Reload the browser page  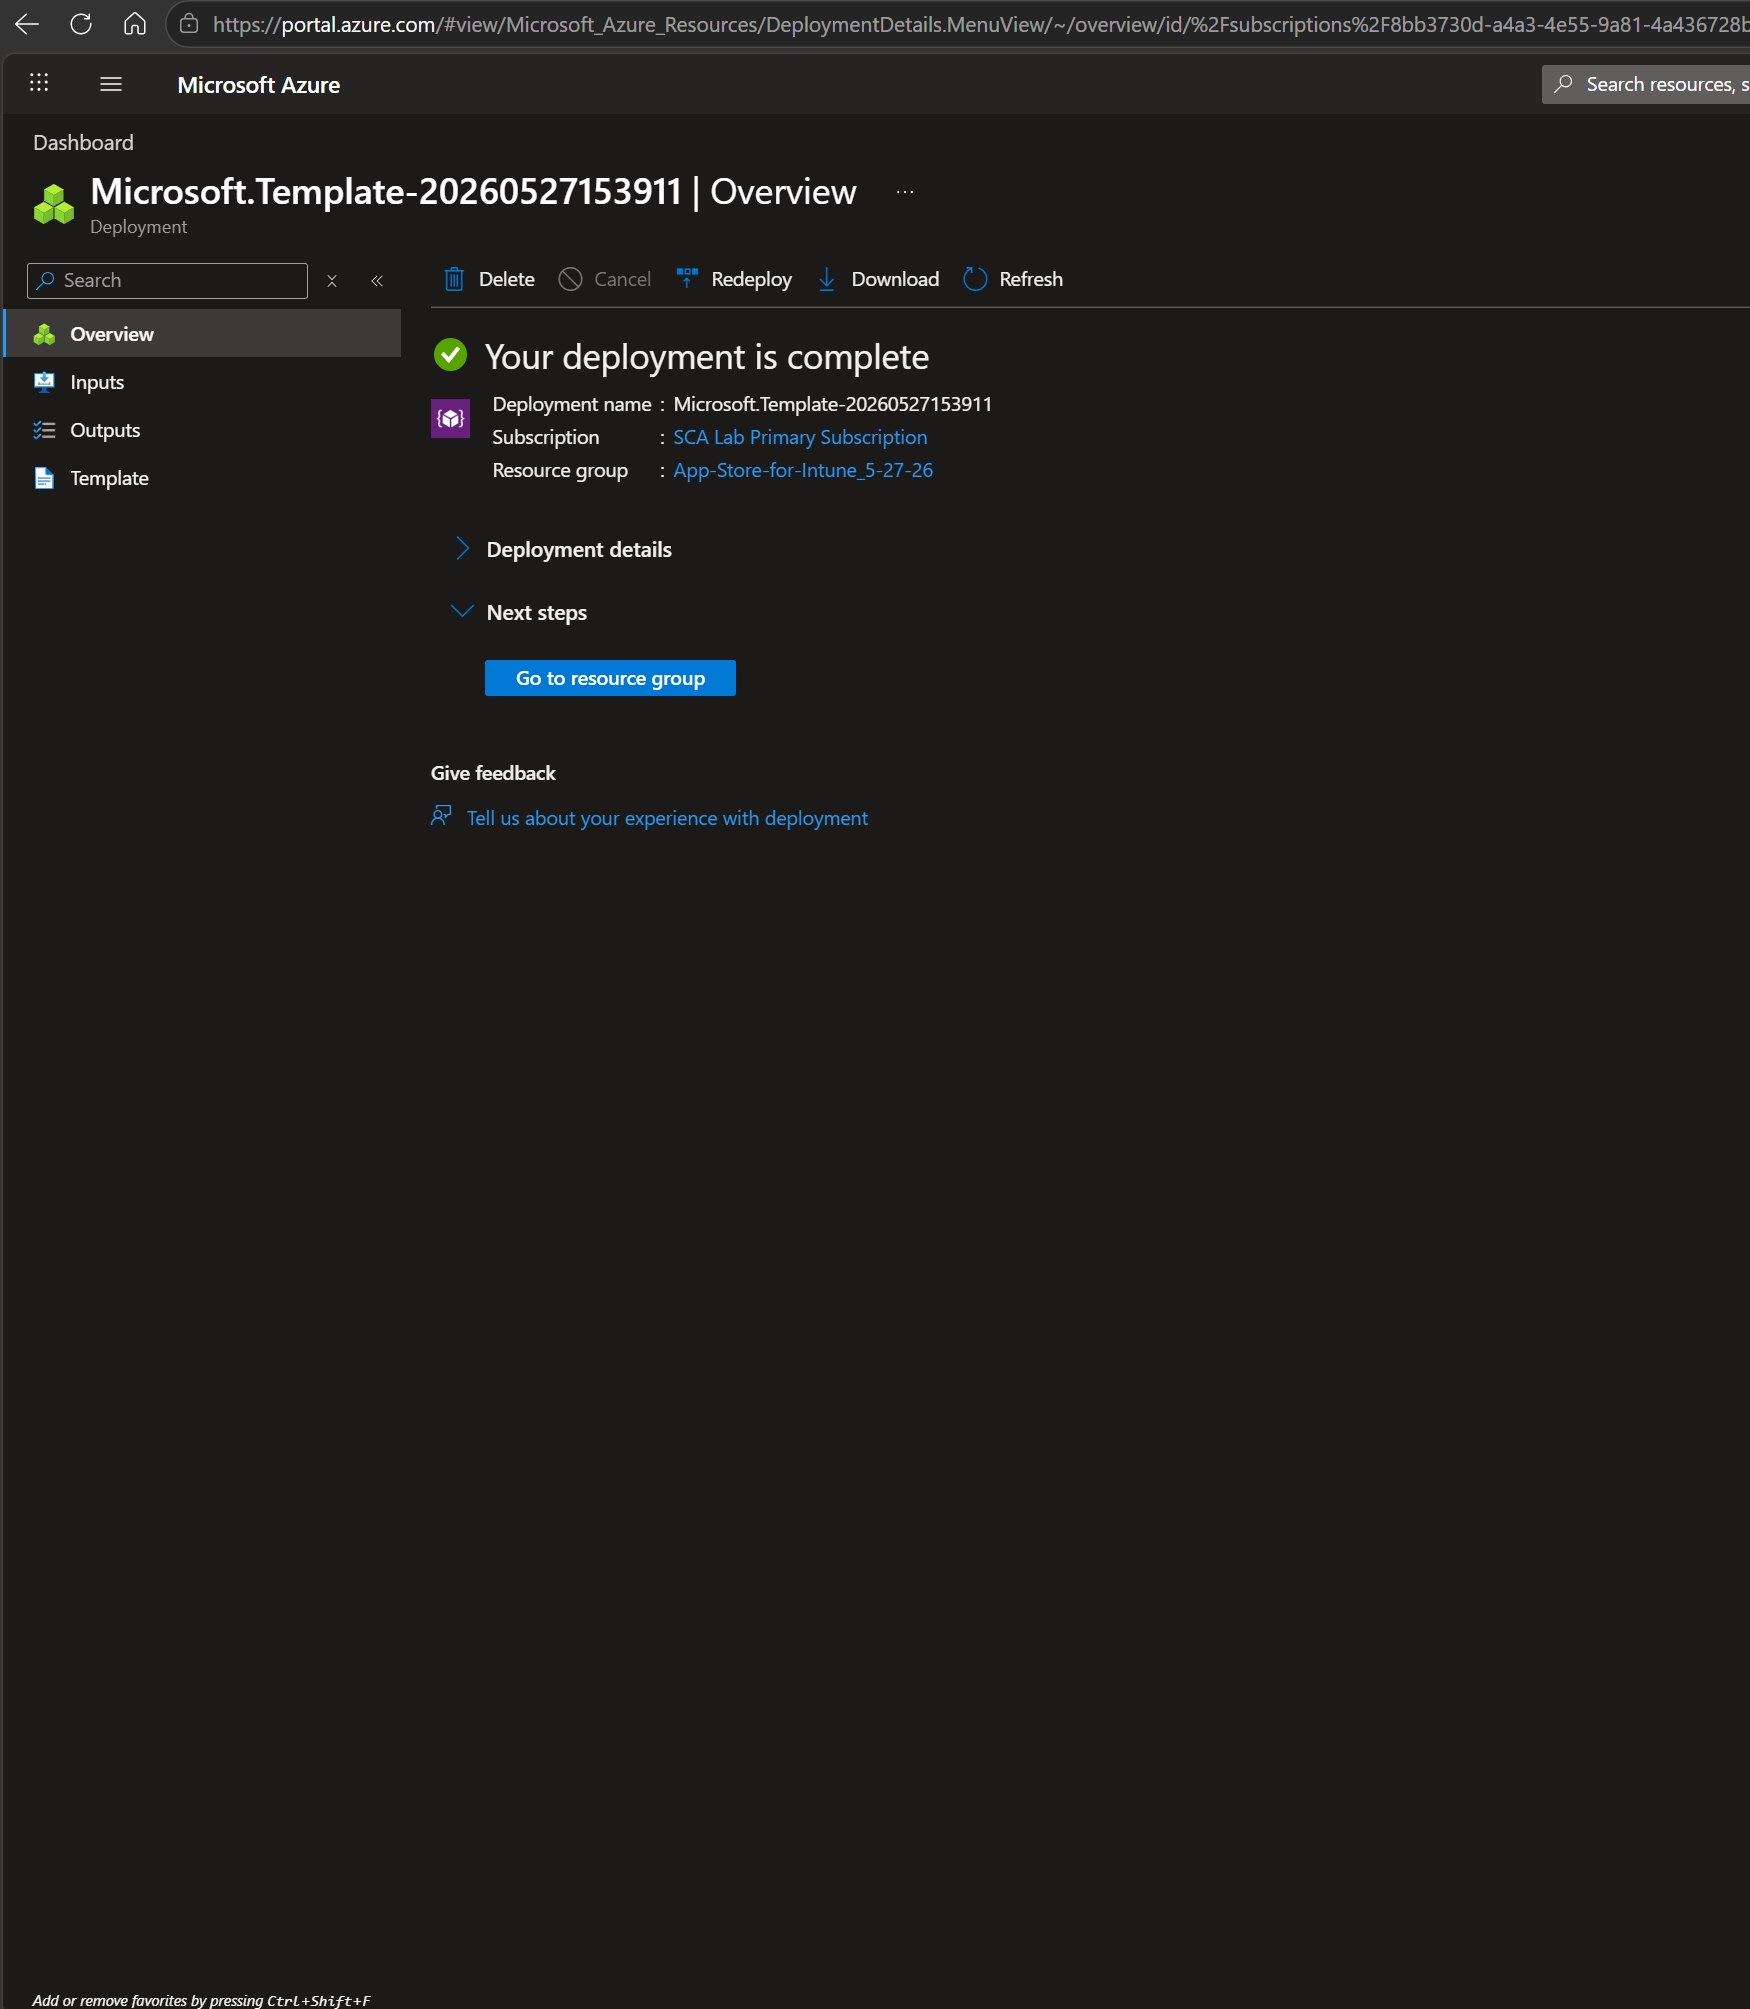(81, 24)
